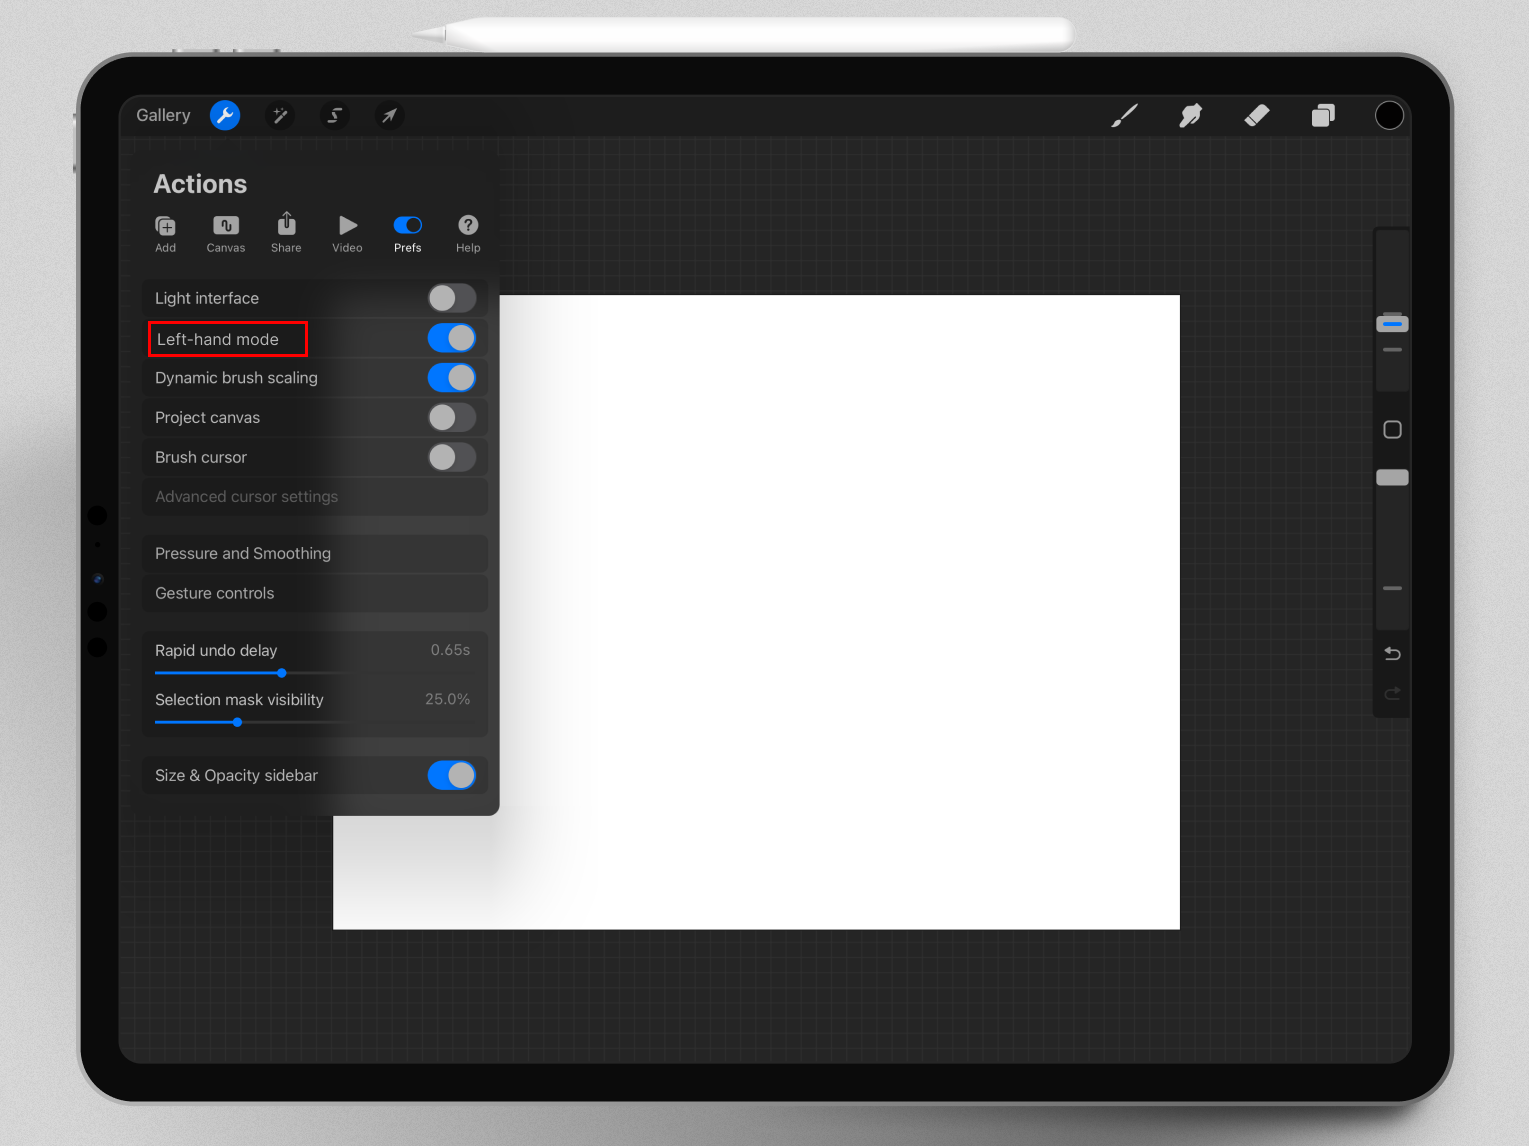Adjust the Rapid undo delay slider
Image resolution: width=1529 pixels, height=1146 pixels.
coord(282,673)
